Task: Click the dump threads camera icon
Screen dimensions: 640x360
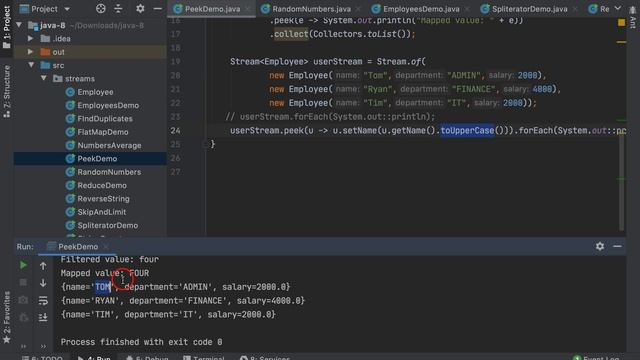Action: coord(23,300)
